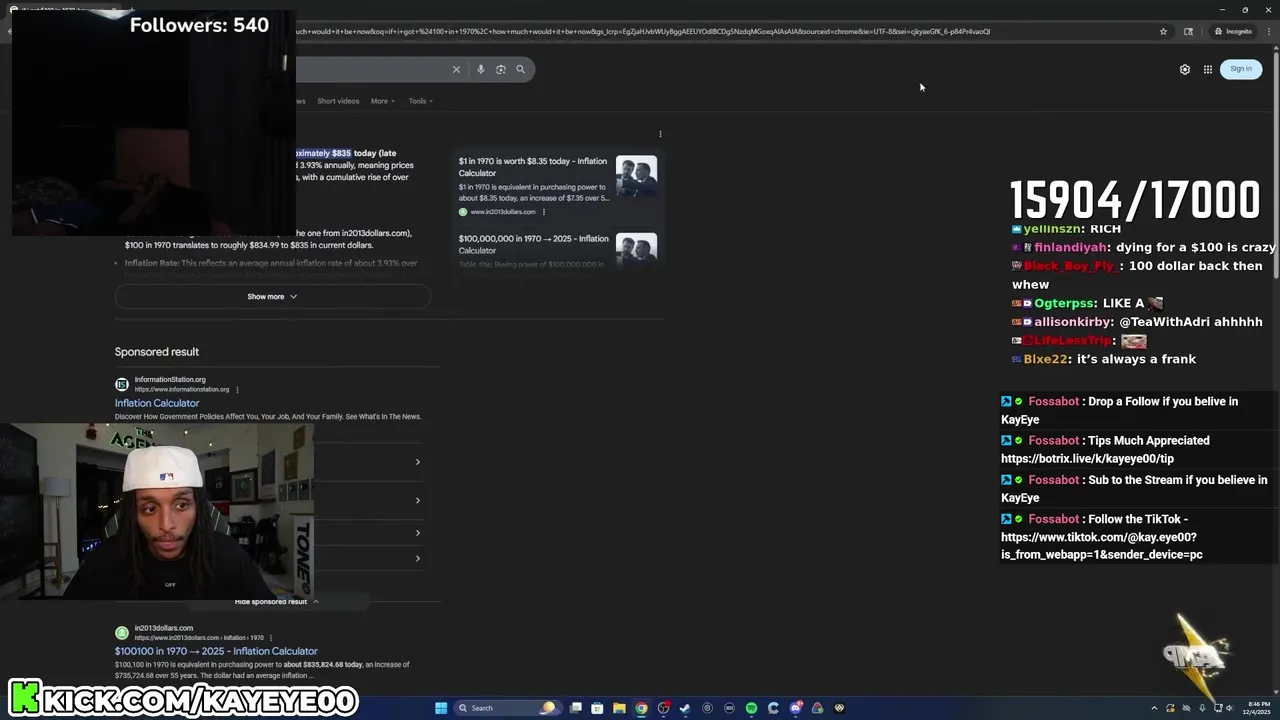The width and height of the screenshot is (1280, 720).
Task: Start voice search with microphone icon
Action: click(481, 69)
